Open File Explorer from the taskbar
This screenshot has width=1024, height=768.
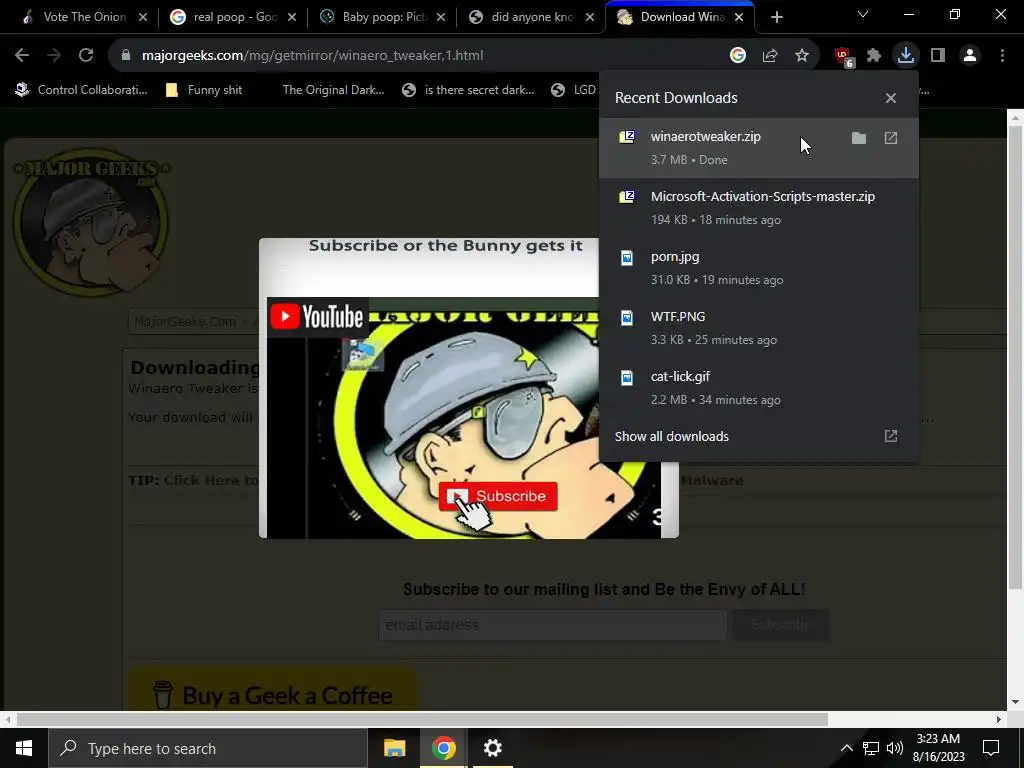tap(394, 748)
